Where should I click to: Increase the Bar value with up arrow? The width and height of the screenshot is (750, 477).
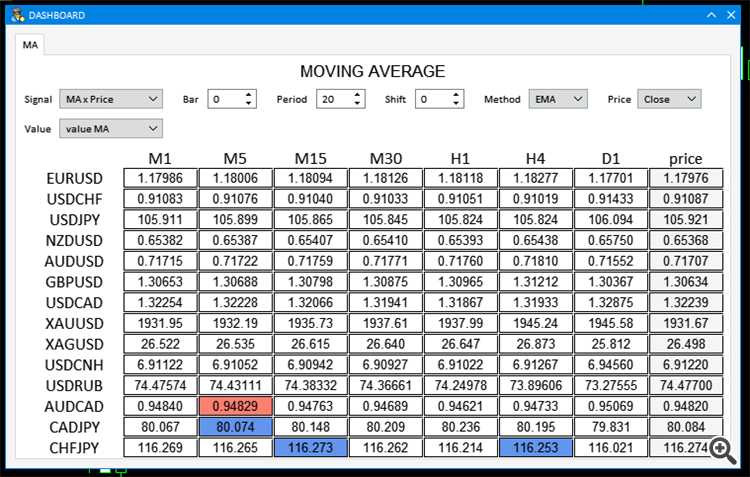(x=248, y=95)
